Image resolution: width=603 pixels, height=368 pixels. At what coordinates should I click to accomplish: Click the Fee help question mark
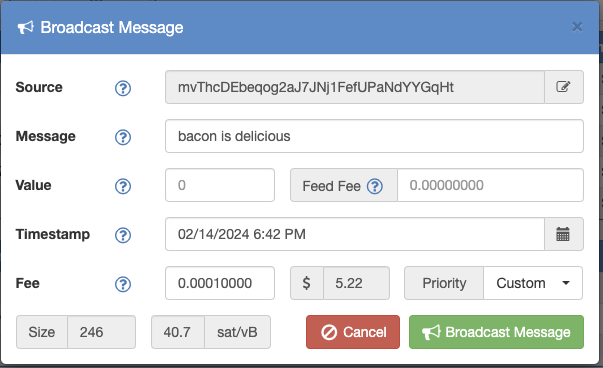(123, 284)
